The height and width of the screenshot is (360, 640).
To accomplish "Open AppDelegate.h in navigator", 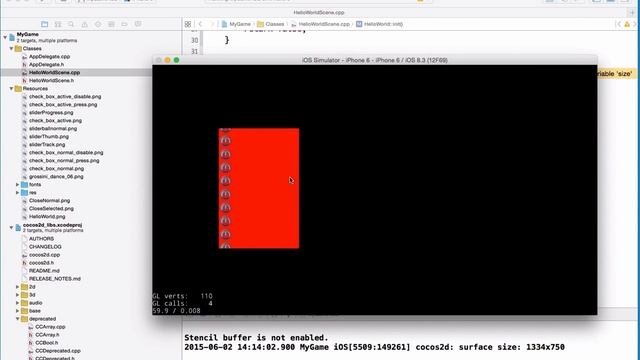I will click(46, 64).
